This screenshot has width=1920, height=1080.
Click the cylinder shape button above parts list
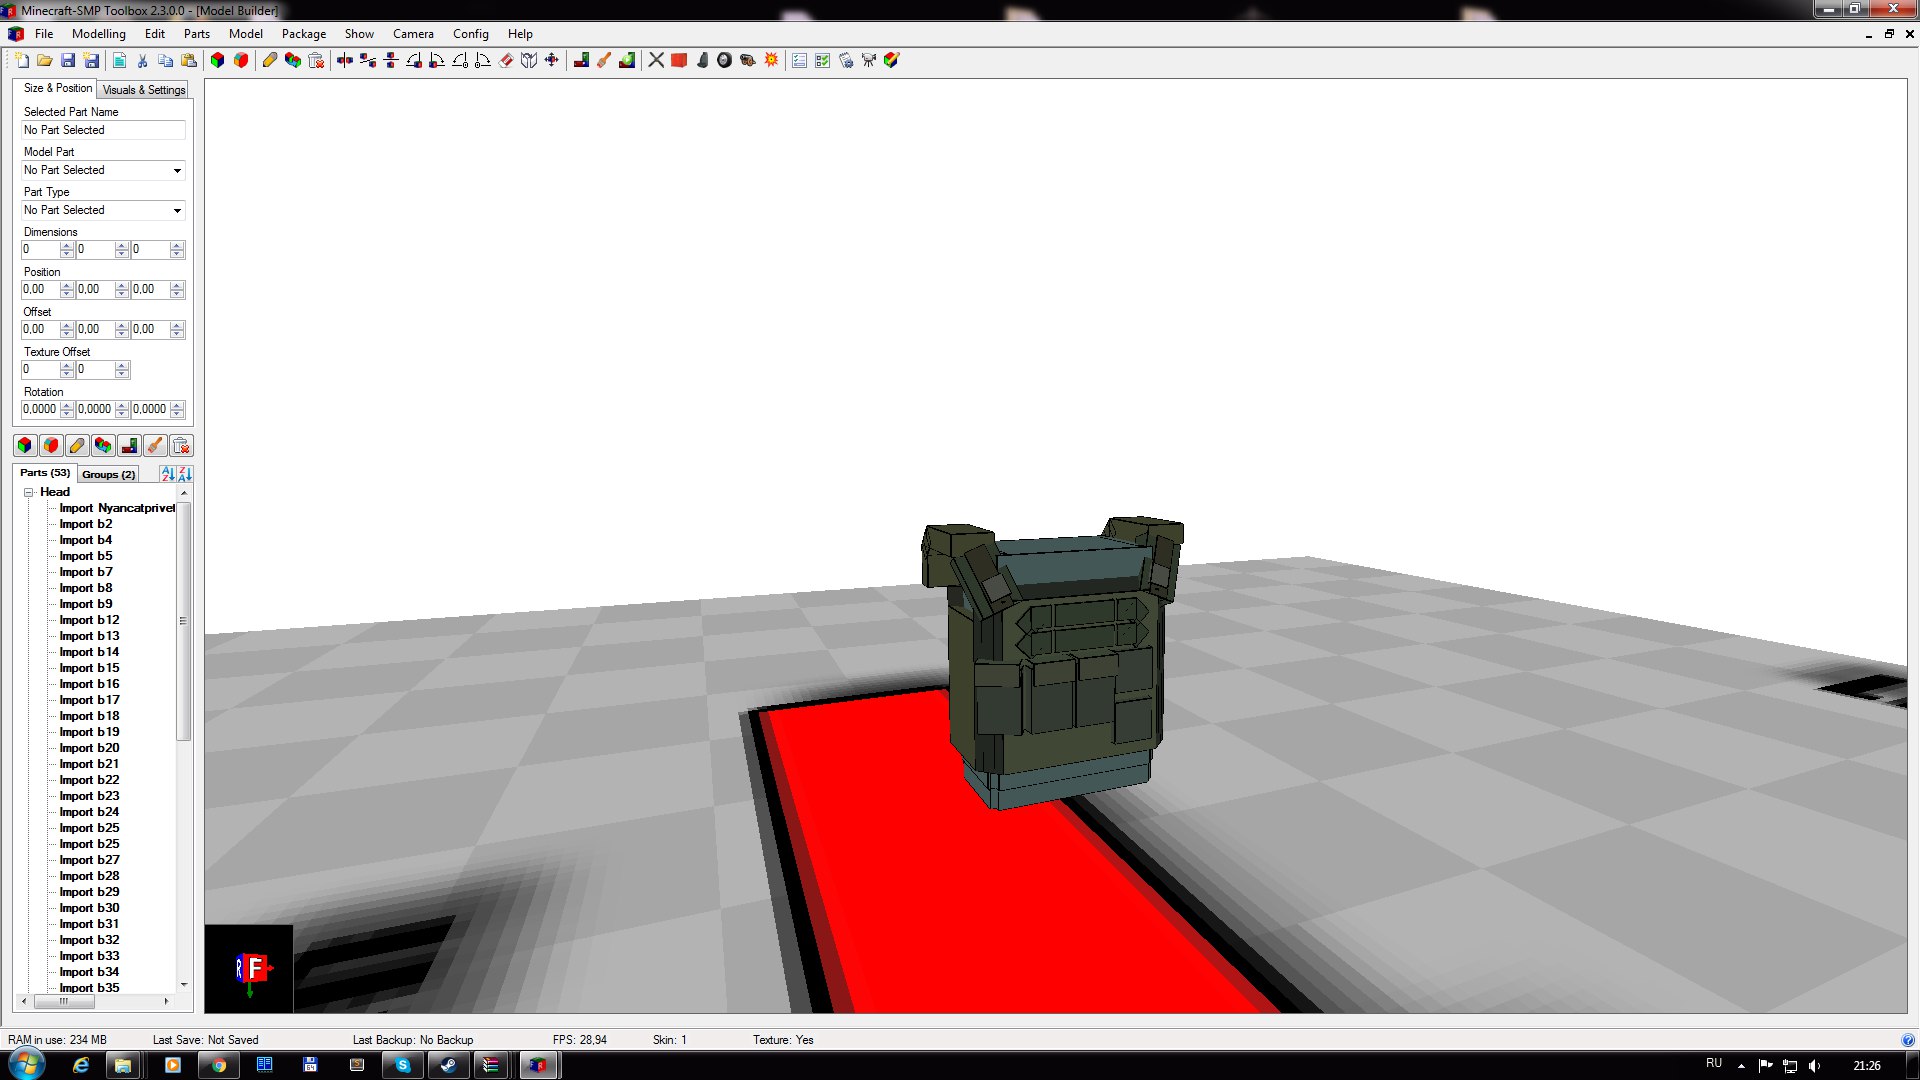[x=51, y=446]
